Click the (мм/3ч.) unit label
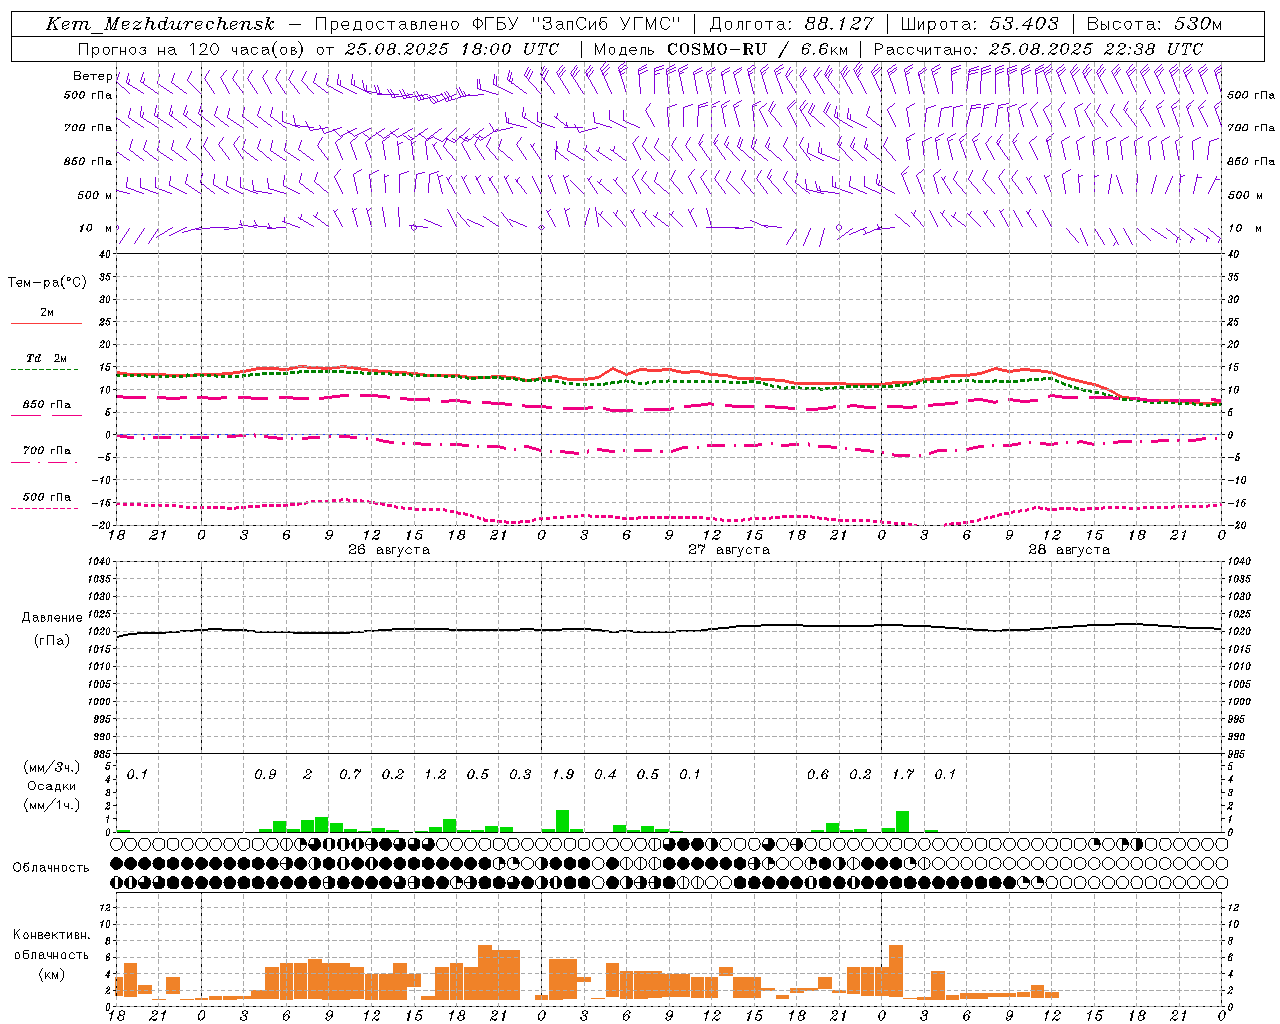Screen dimensions: 1280x1024 (51, 767)
